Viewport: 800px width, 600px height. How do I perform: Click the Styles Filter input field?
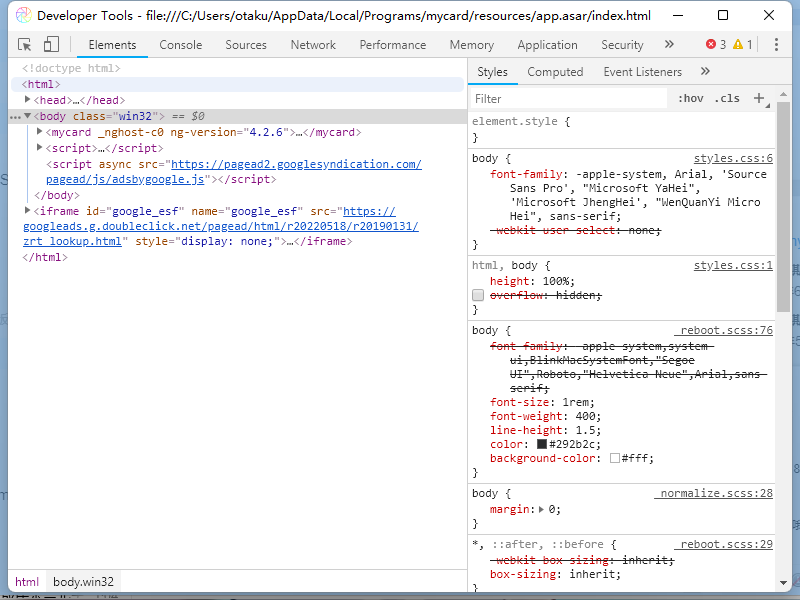(568, 98)
